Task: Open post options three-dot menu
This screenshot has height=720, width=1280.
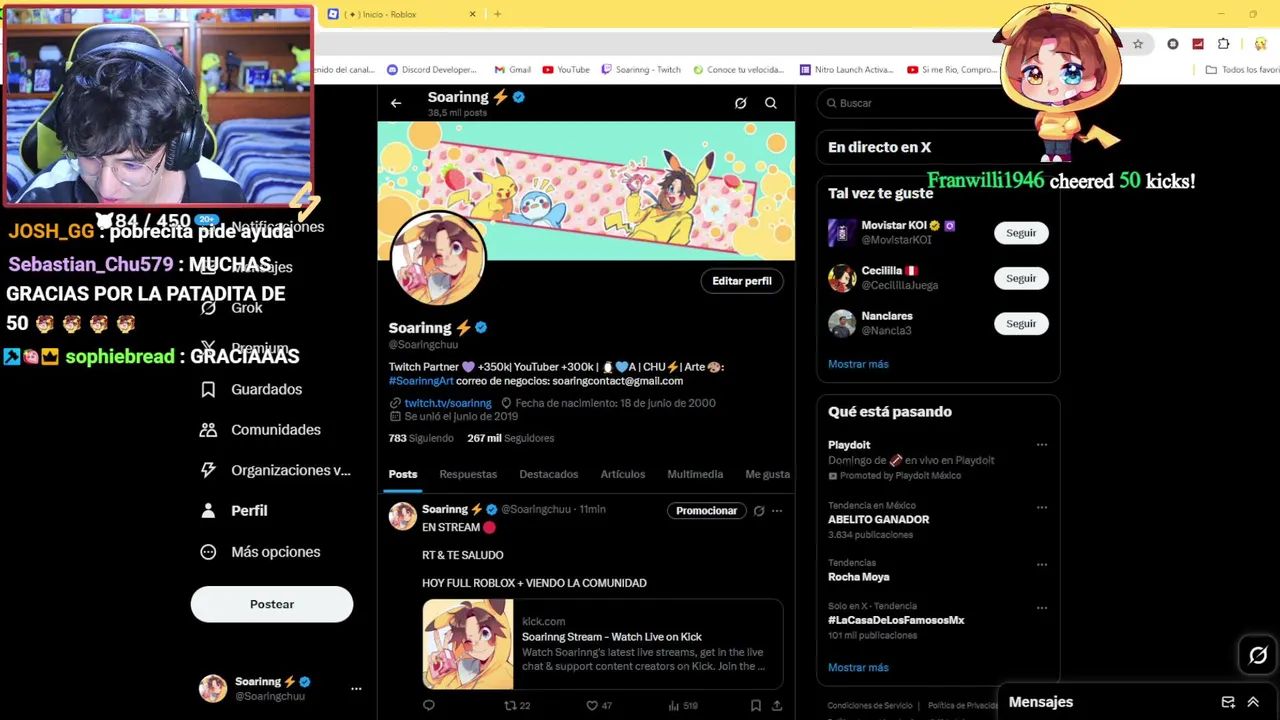Action: click(x=777, y=511)
